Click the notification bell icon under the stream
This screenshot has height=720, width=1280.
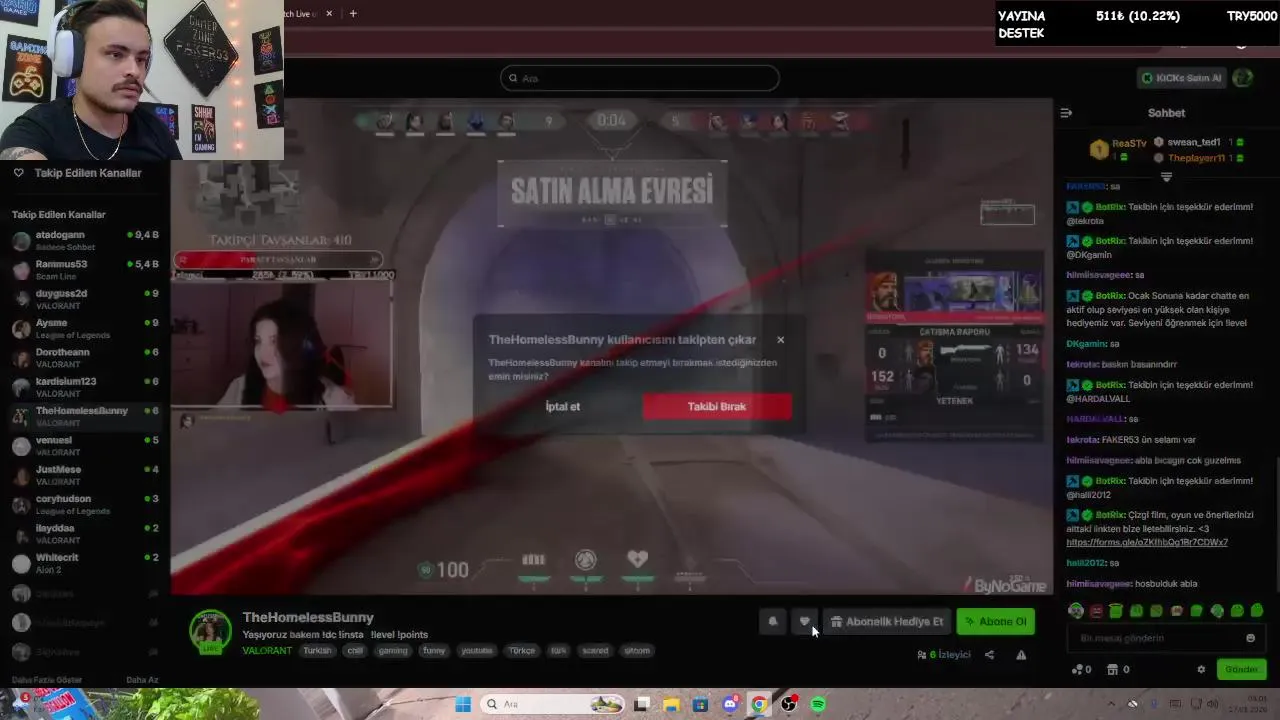(772, 621)
